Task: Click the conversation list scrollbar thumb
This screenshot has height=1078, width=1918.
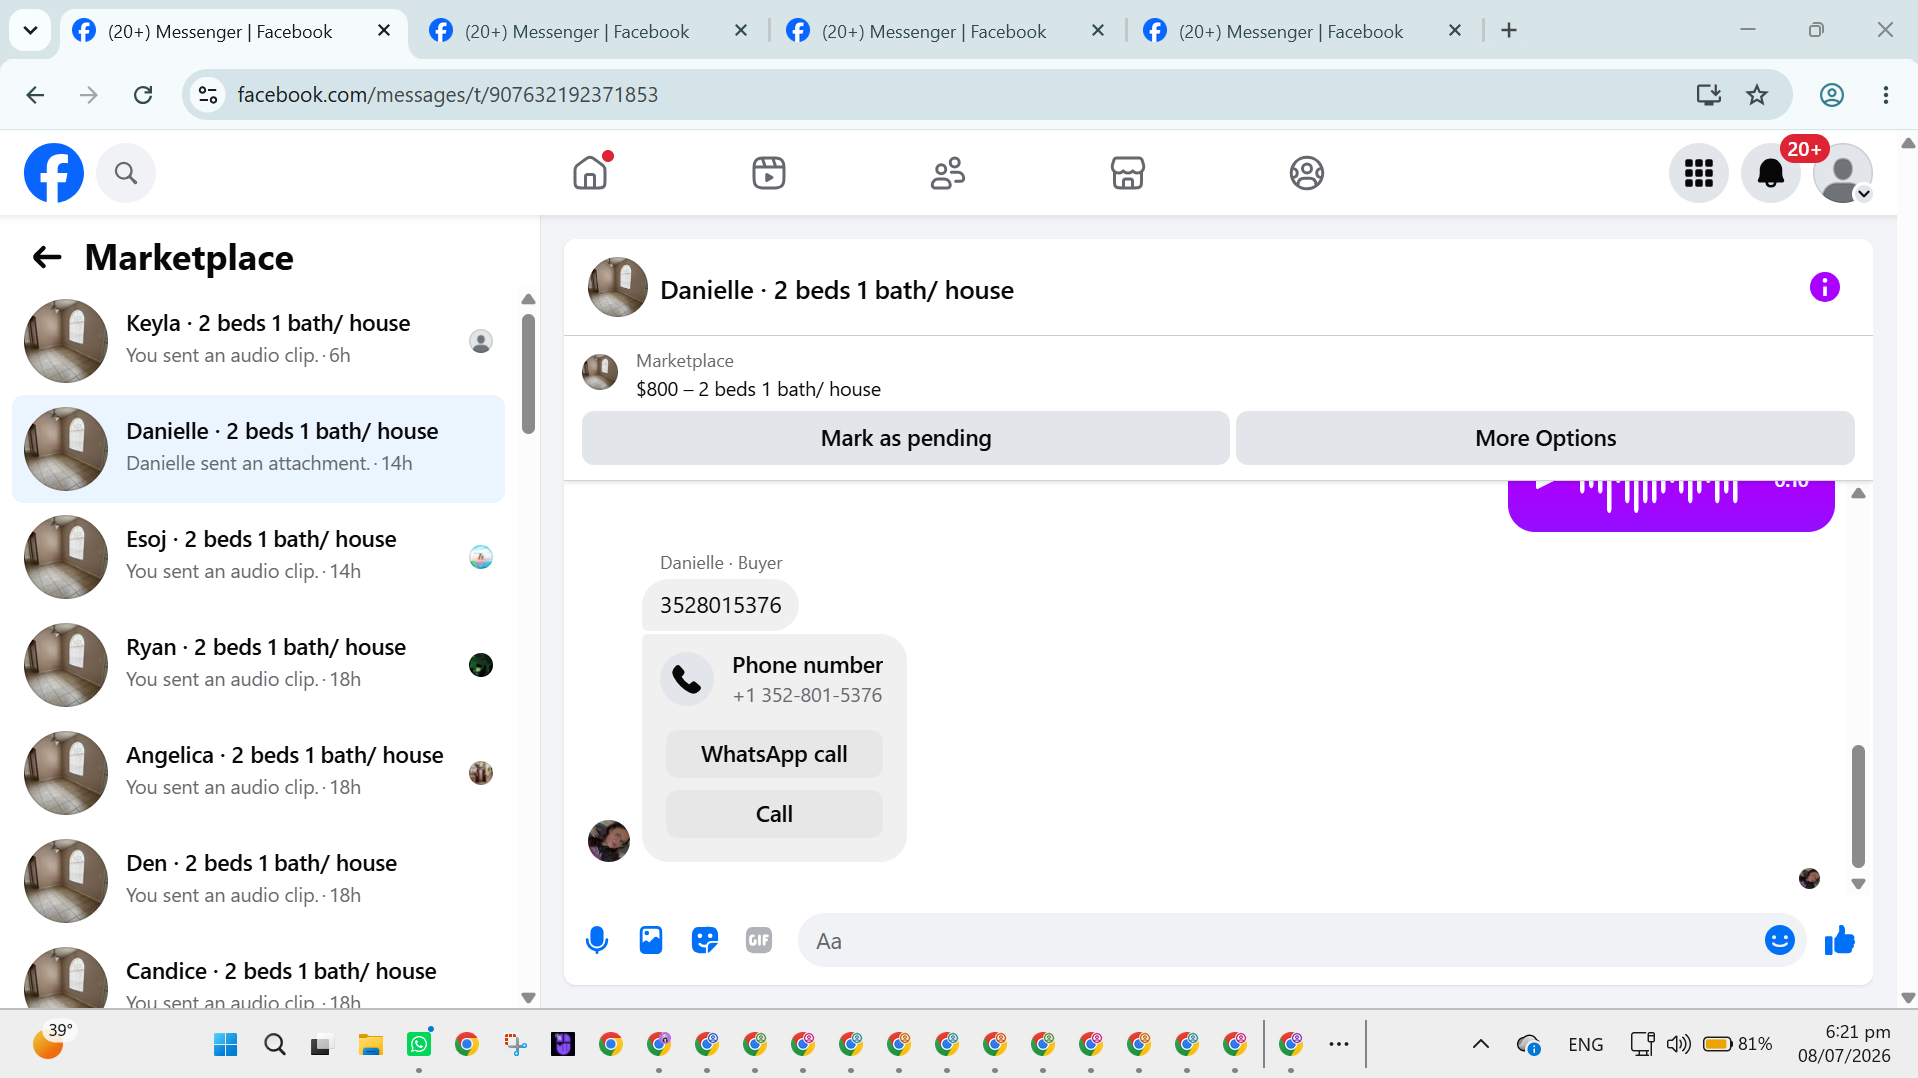Action: tap(528, 374)
